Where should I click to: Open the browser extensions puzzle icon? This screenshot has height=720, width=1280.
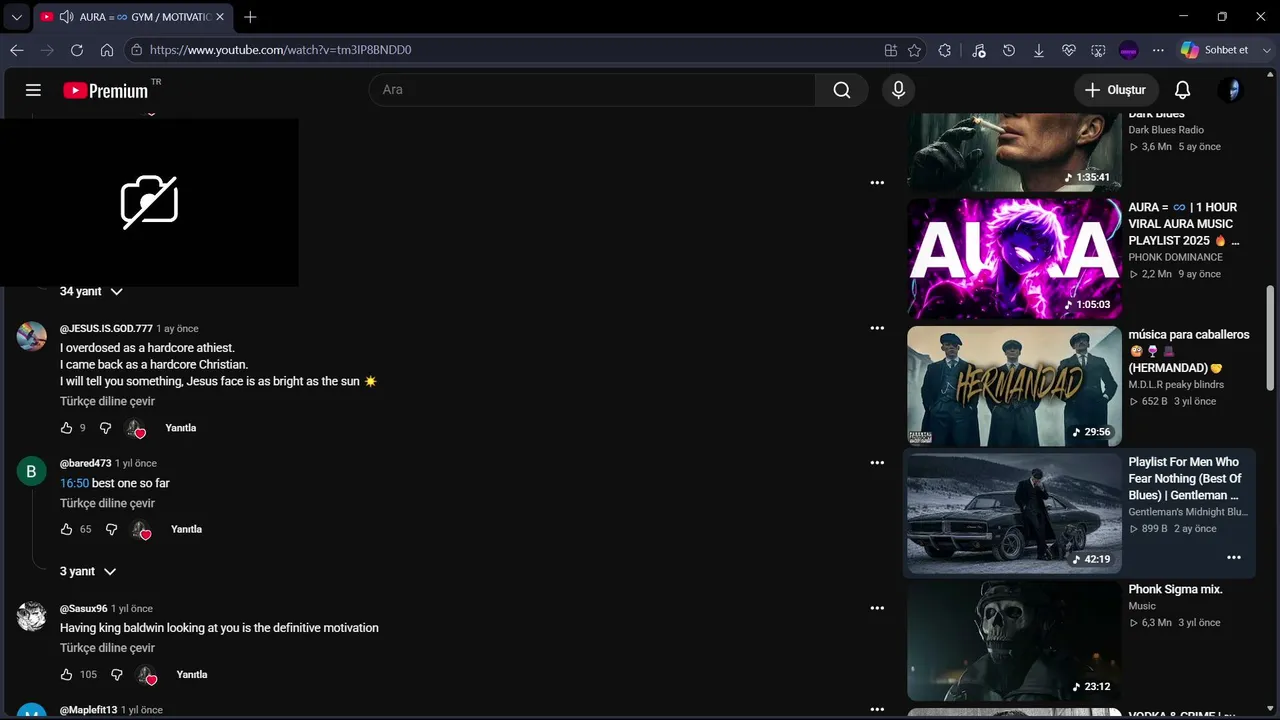click(x=945, y=50)
